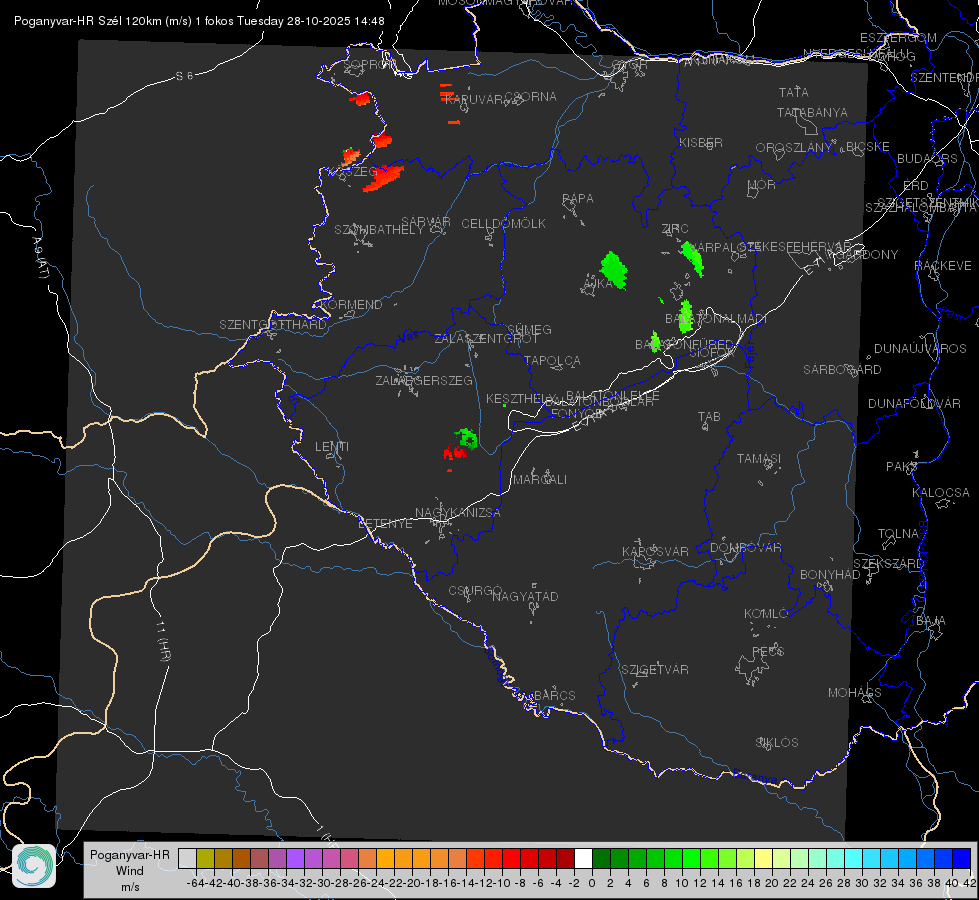Click the NAGYKANIZSA city label
This screenshot has width=979, height=900.
coord(458,512)
